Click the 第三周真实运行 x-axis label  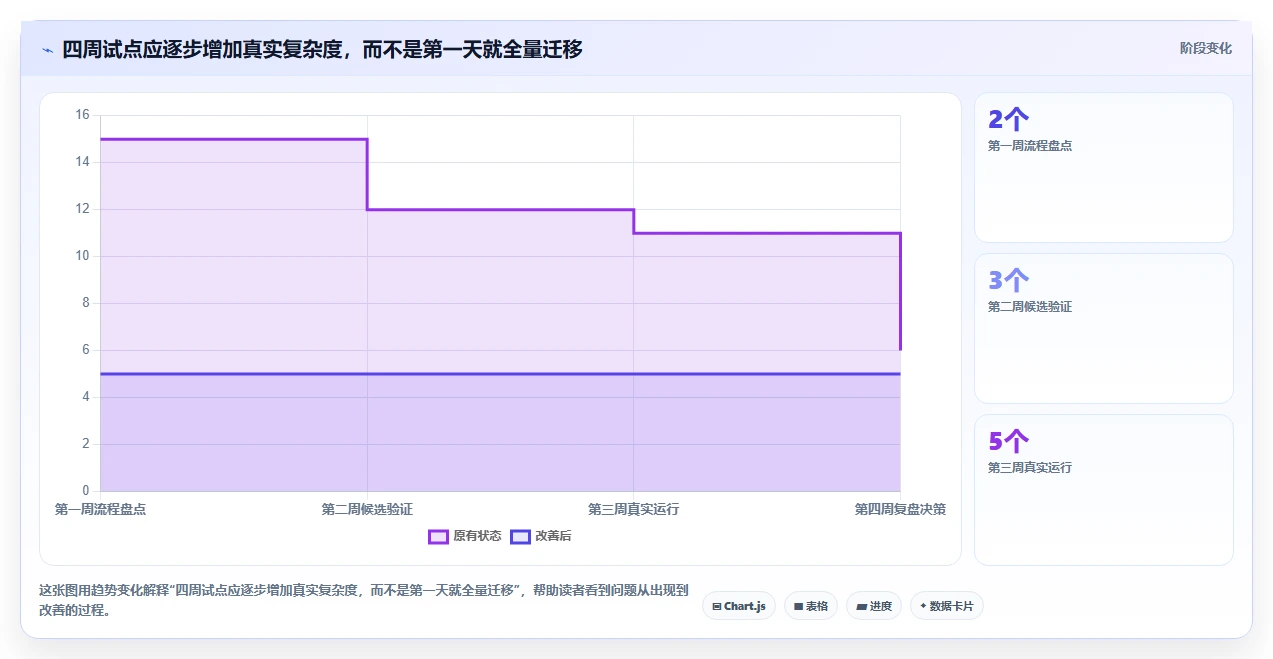click(x=634, y=510)
